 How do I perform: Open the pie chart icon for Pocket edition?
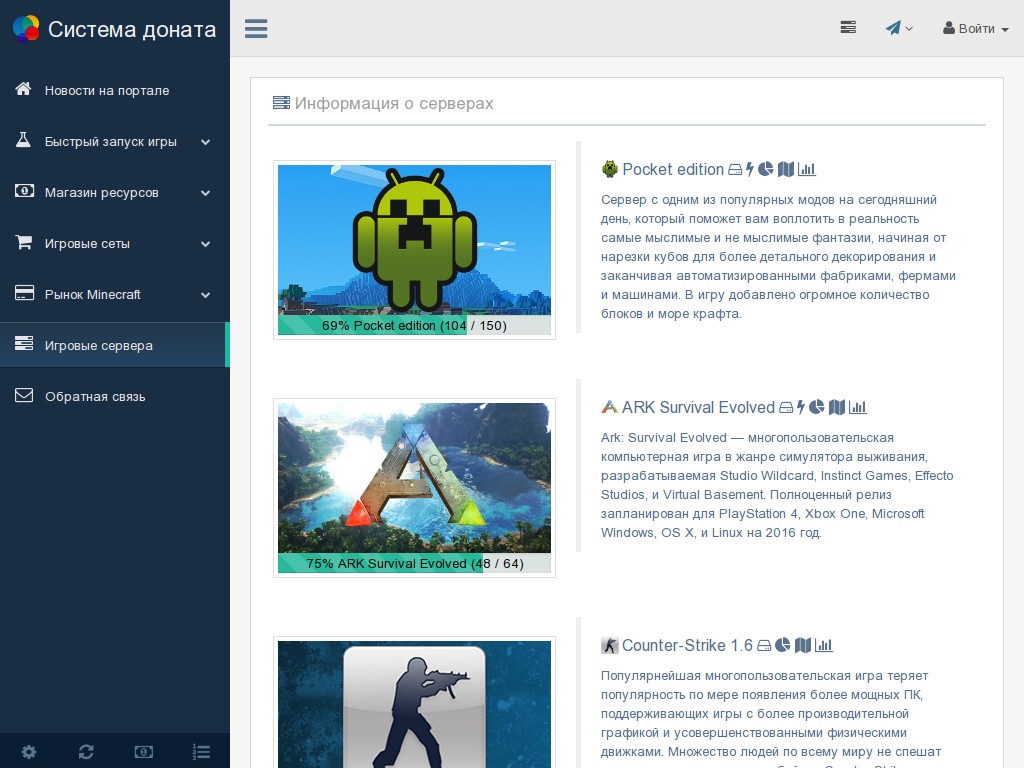pos(766,169)
